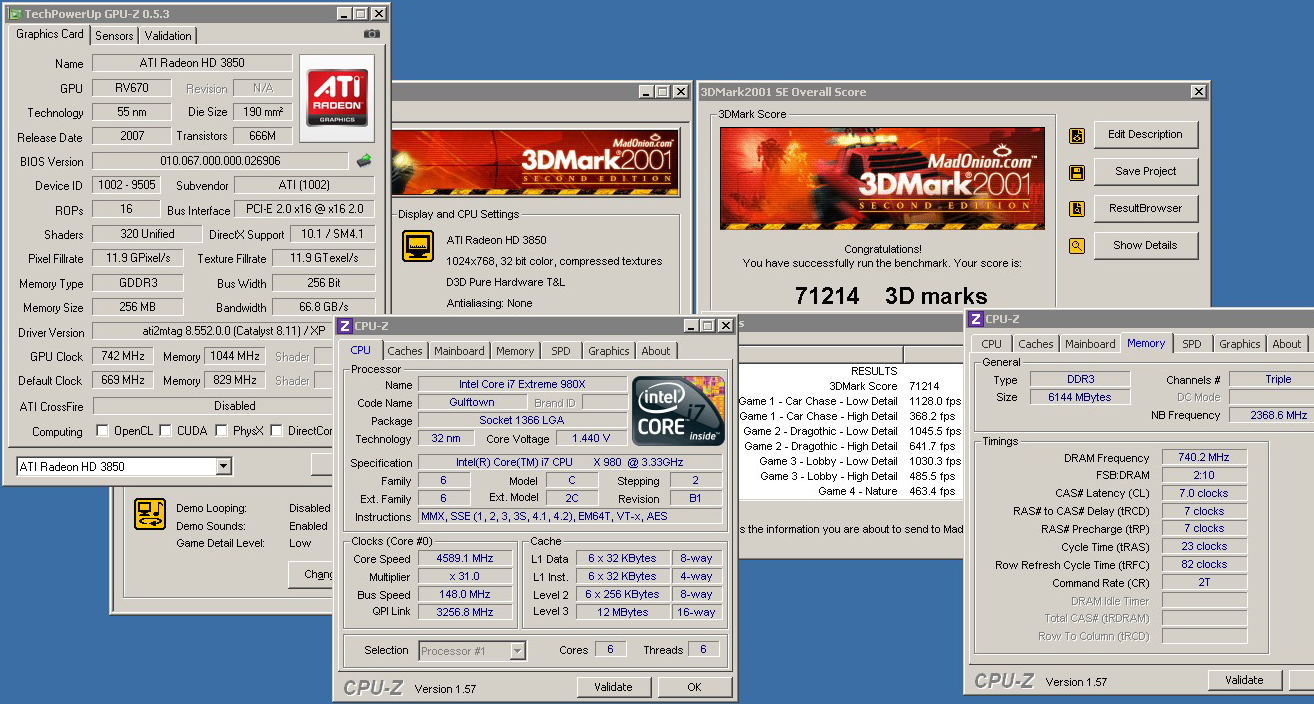Click the Change button in 3DMark demo options
The height and width of the screenshot is (704, 1314).
(x=313, y=574)
